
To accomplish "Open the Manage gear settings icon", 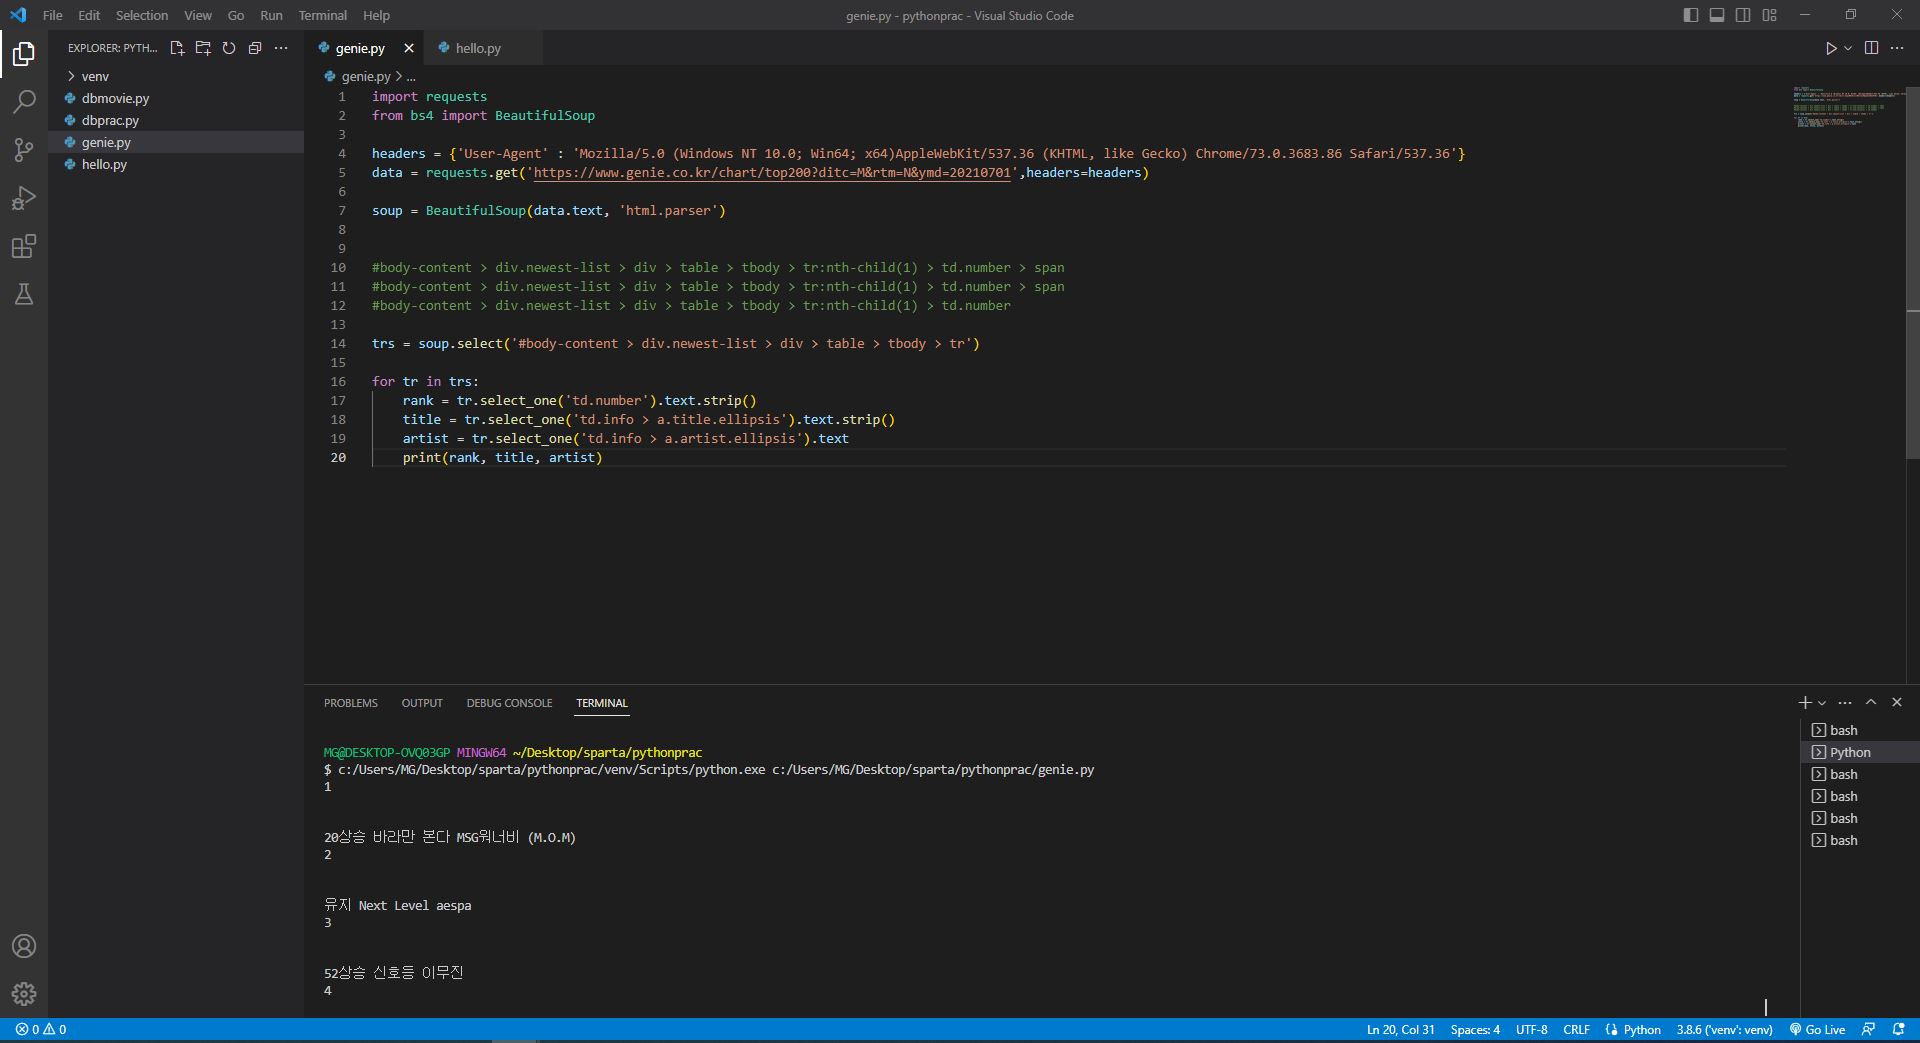I will pyautogui.click(x=24, y=994).
